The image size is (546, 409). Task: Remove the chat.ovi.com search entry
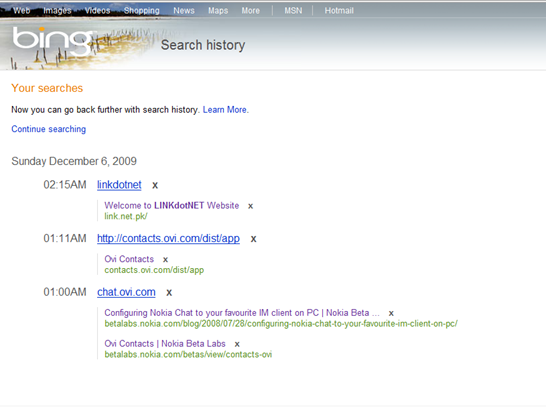click(169, 293)
